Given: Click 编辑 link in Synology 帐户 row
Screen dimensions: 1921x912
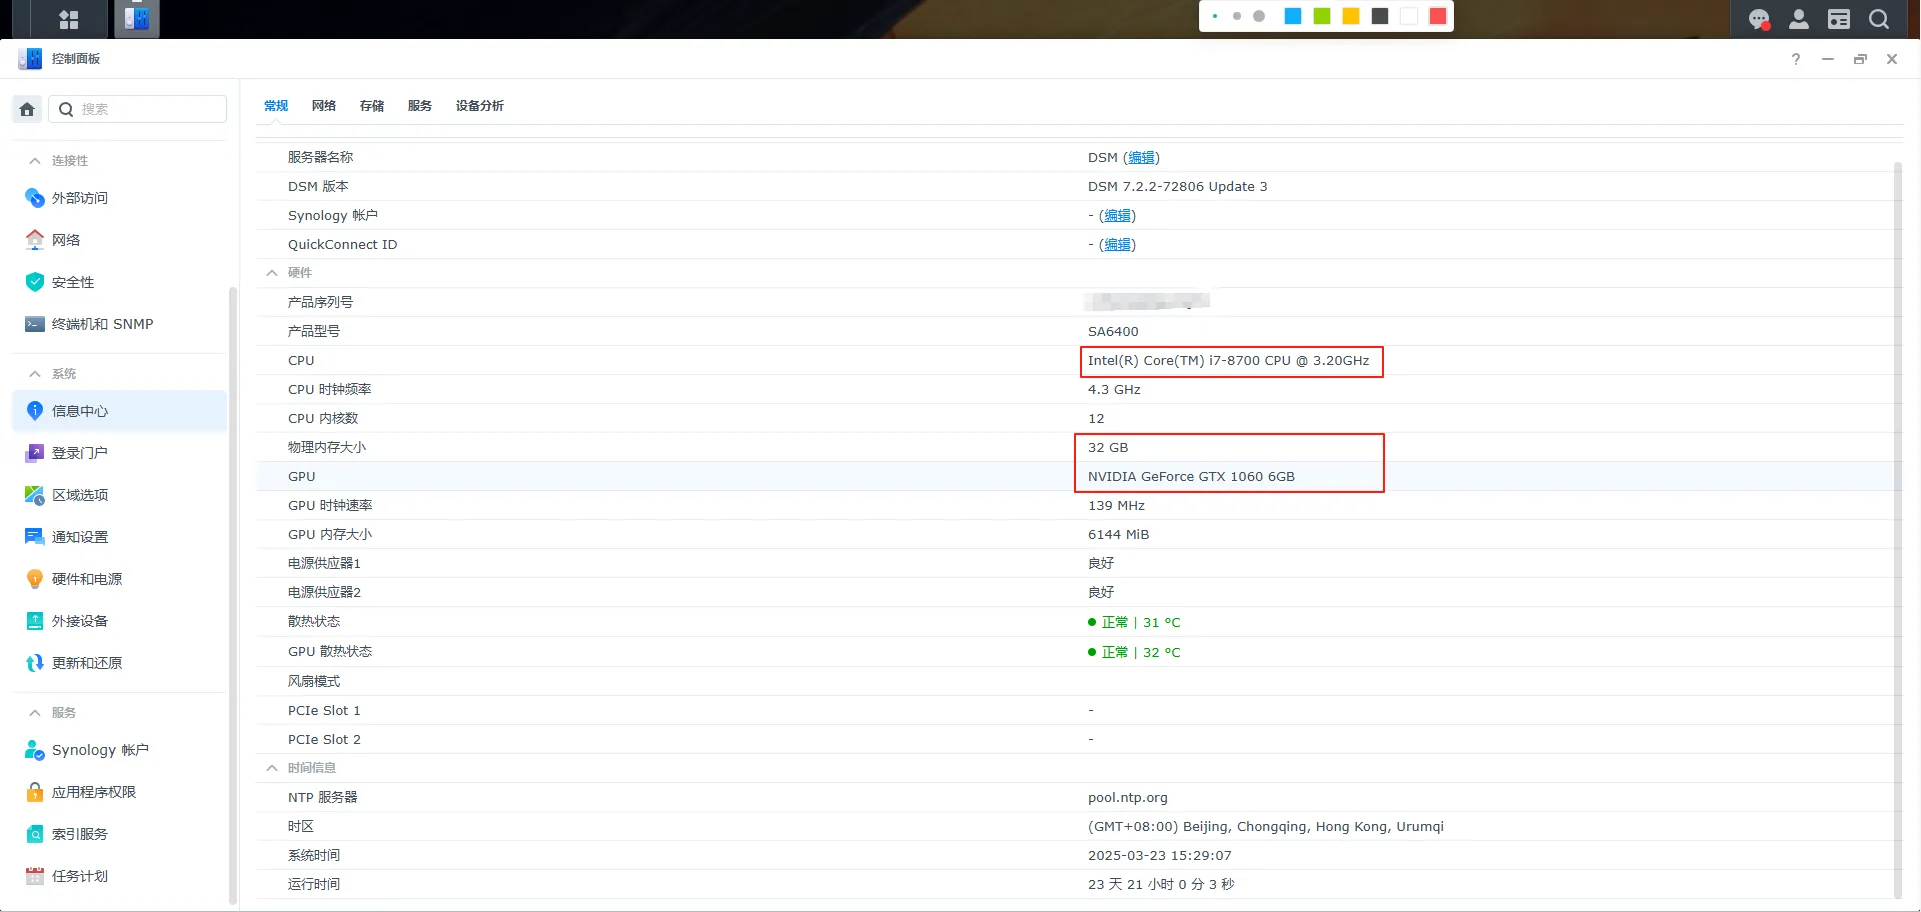Looking at the screenshot, I should click(x=1118, y=216).
